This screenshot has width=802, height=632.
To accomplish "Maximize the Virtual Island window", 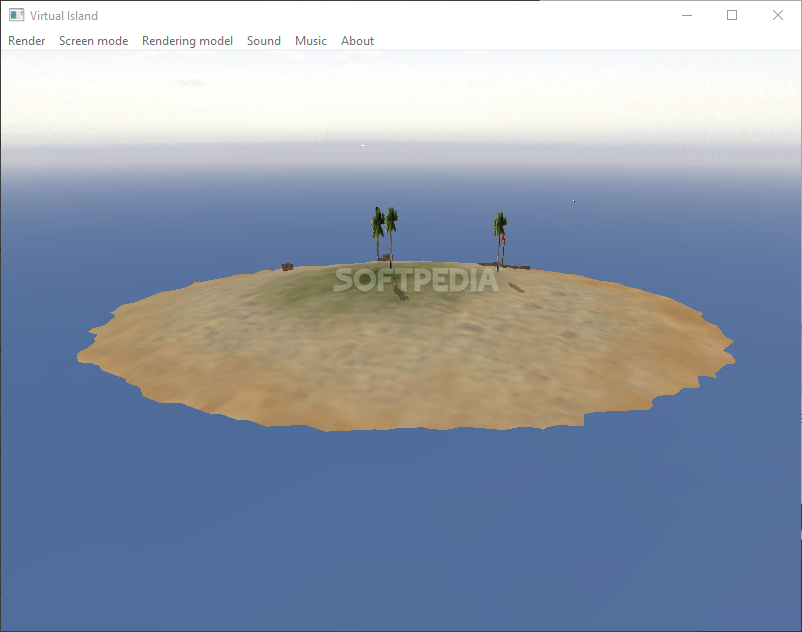I will click(732, 15).
